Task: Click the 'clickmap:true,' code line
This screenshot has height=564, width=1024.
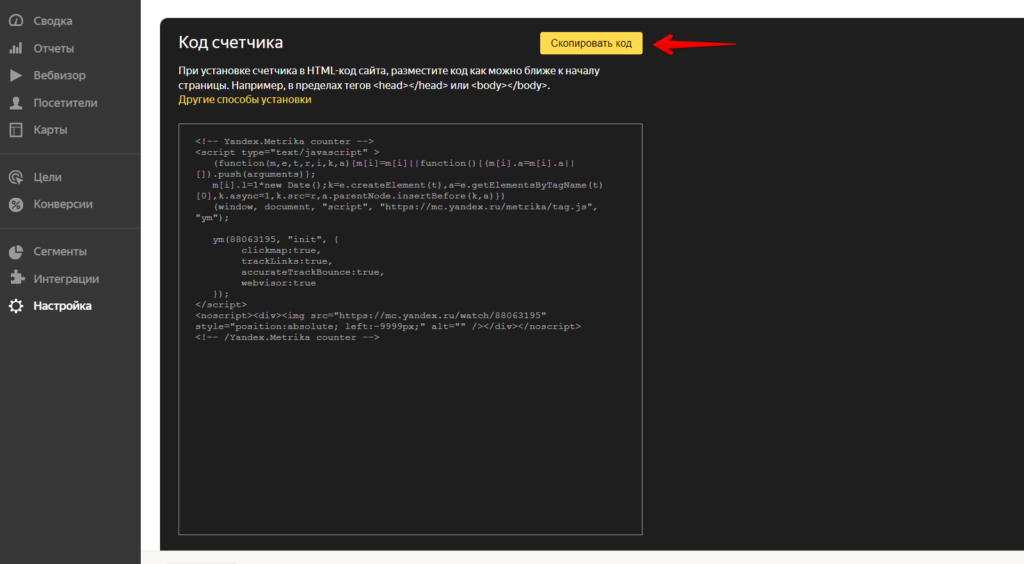Action: [281, 250]
